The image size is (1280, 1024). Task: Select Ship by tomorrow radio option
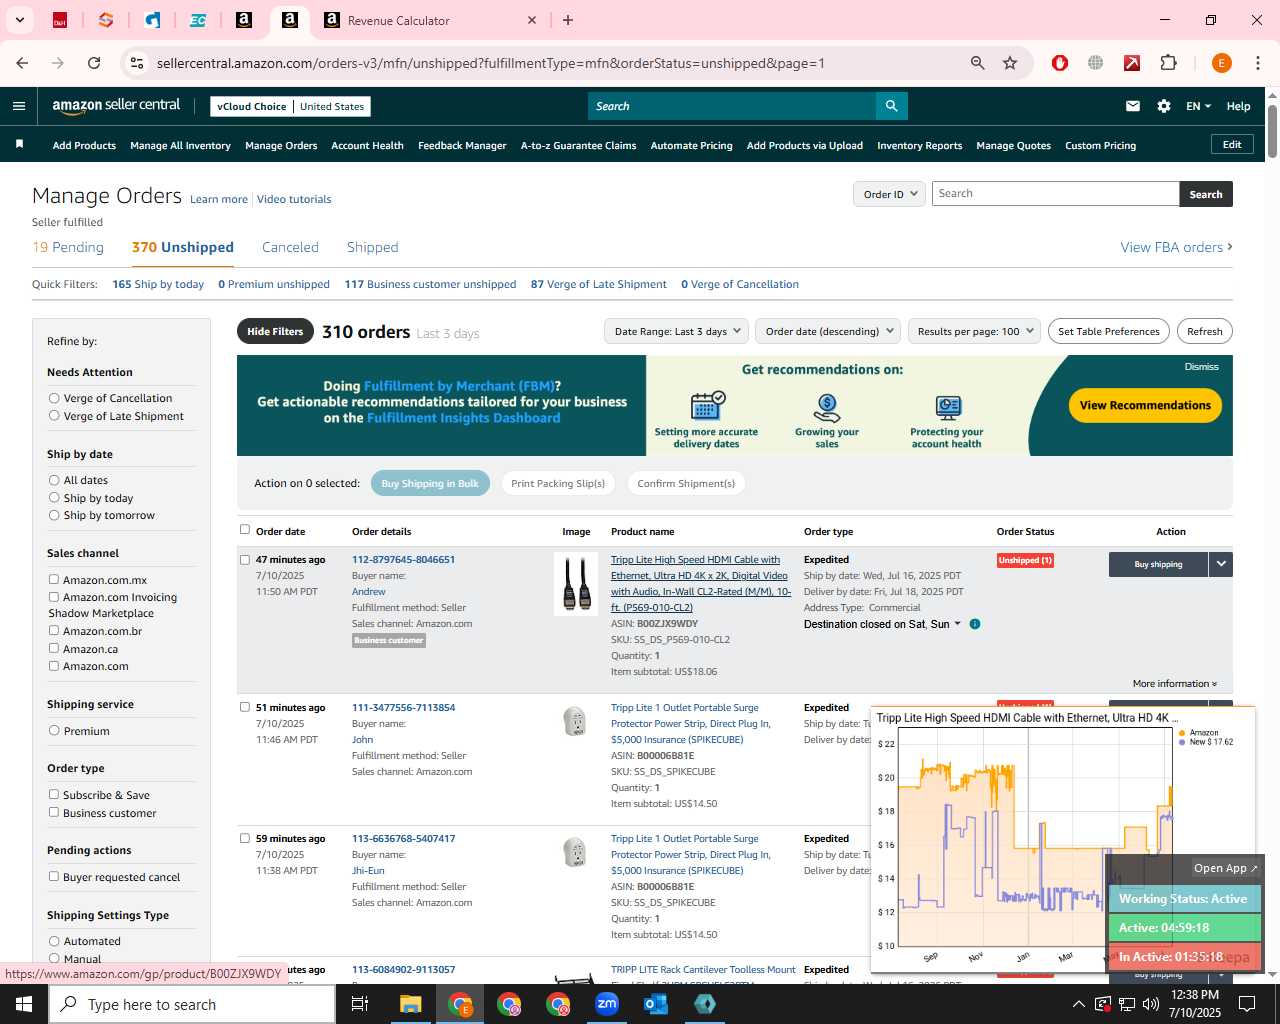54,515
